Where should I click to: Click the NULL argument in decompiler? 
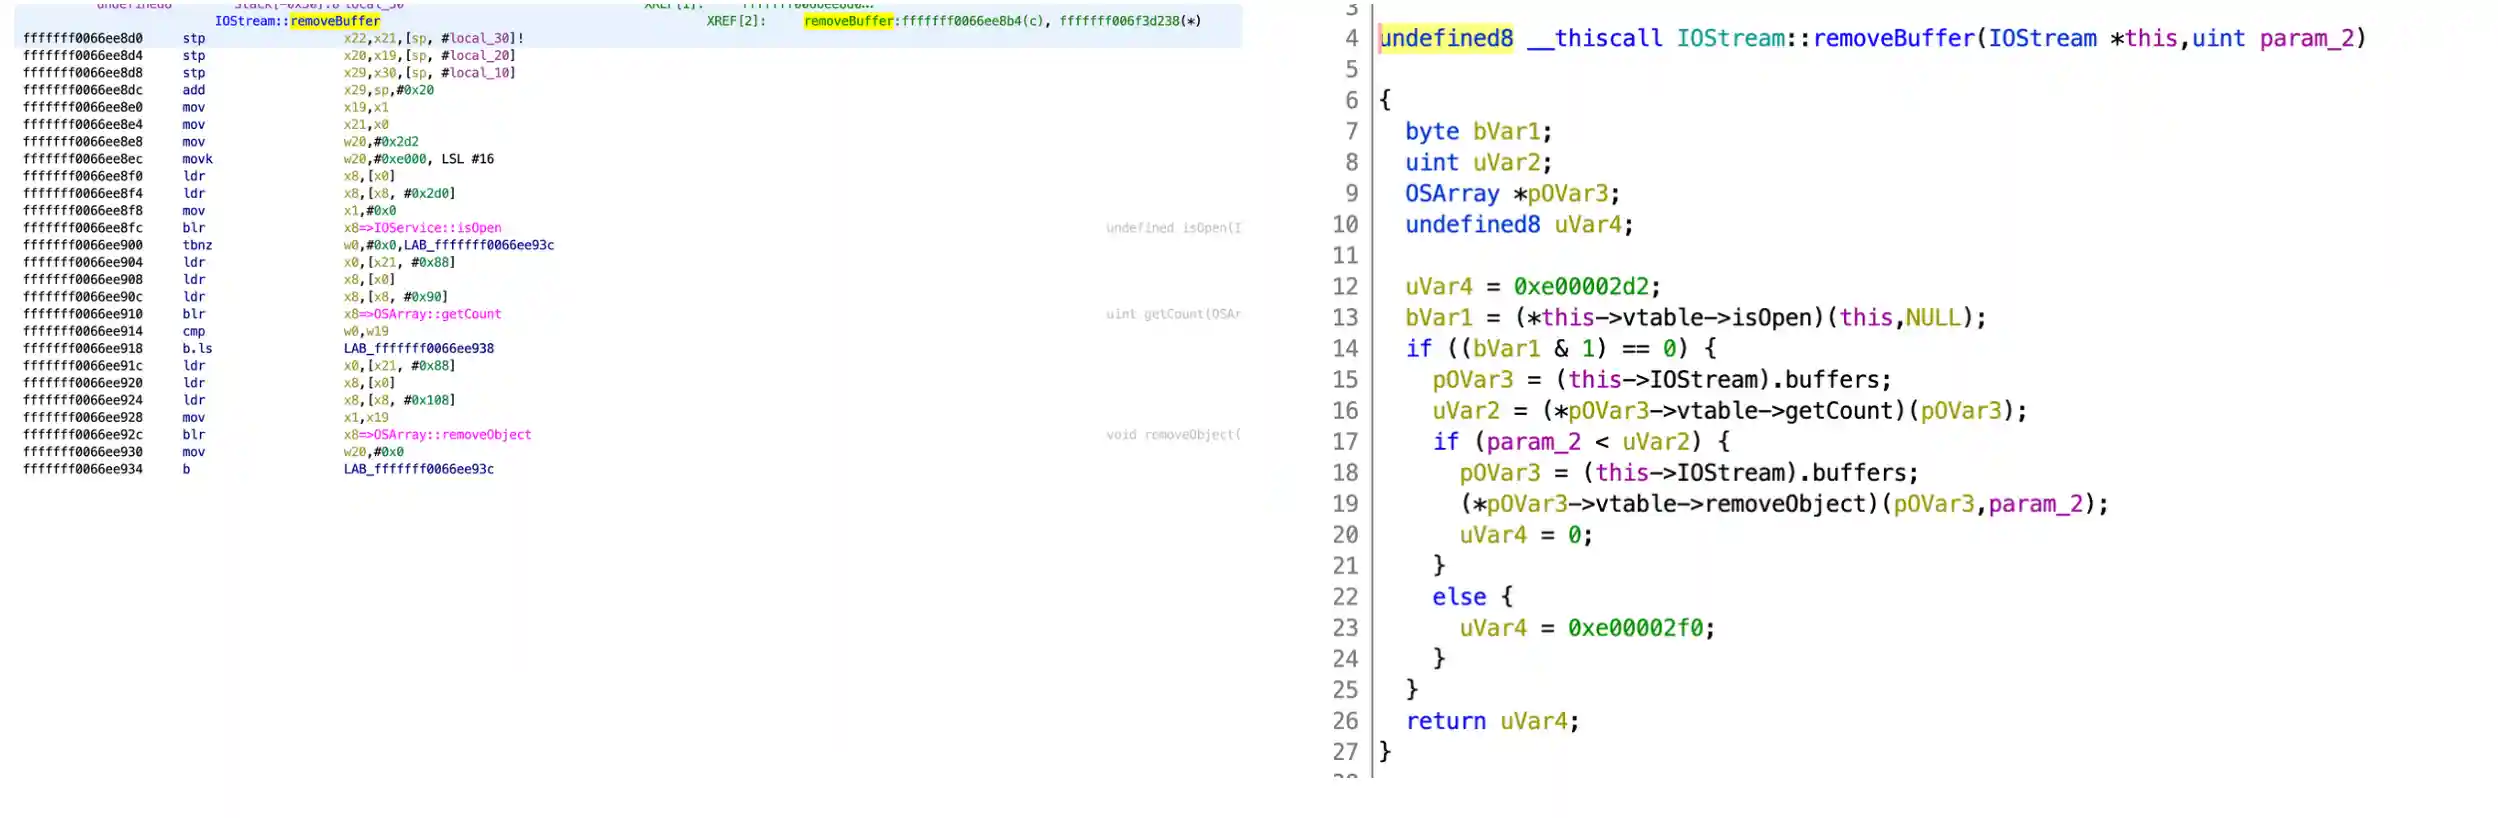click(1933, 317)
